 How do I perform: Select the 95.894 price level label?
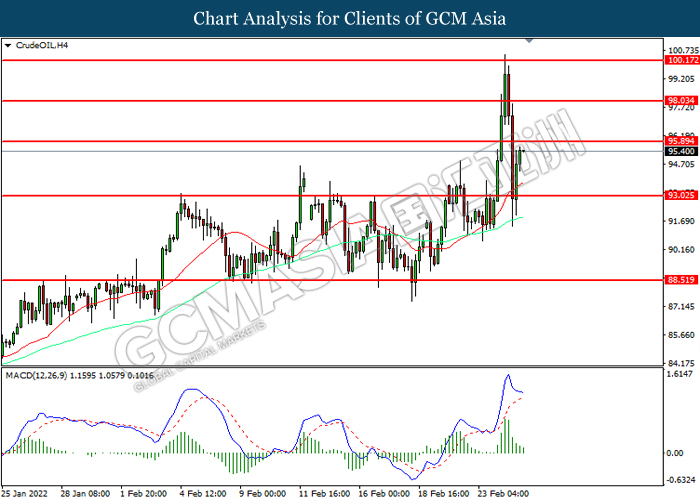click(x=682, y=141)
